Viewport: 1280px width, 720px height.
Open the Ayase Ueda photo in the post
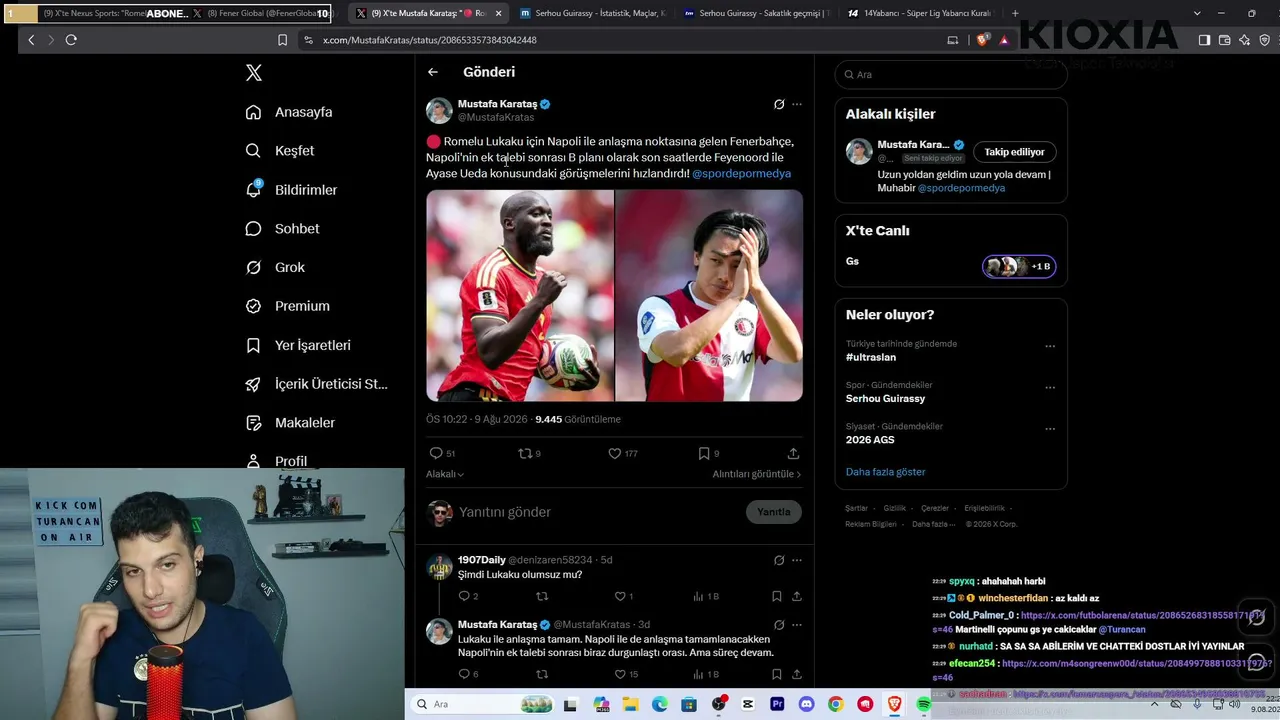pyautogui.click(x=709, y=296)
